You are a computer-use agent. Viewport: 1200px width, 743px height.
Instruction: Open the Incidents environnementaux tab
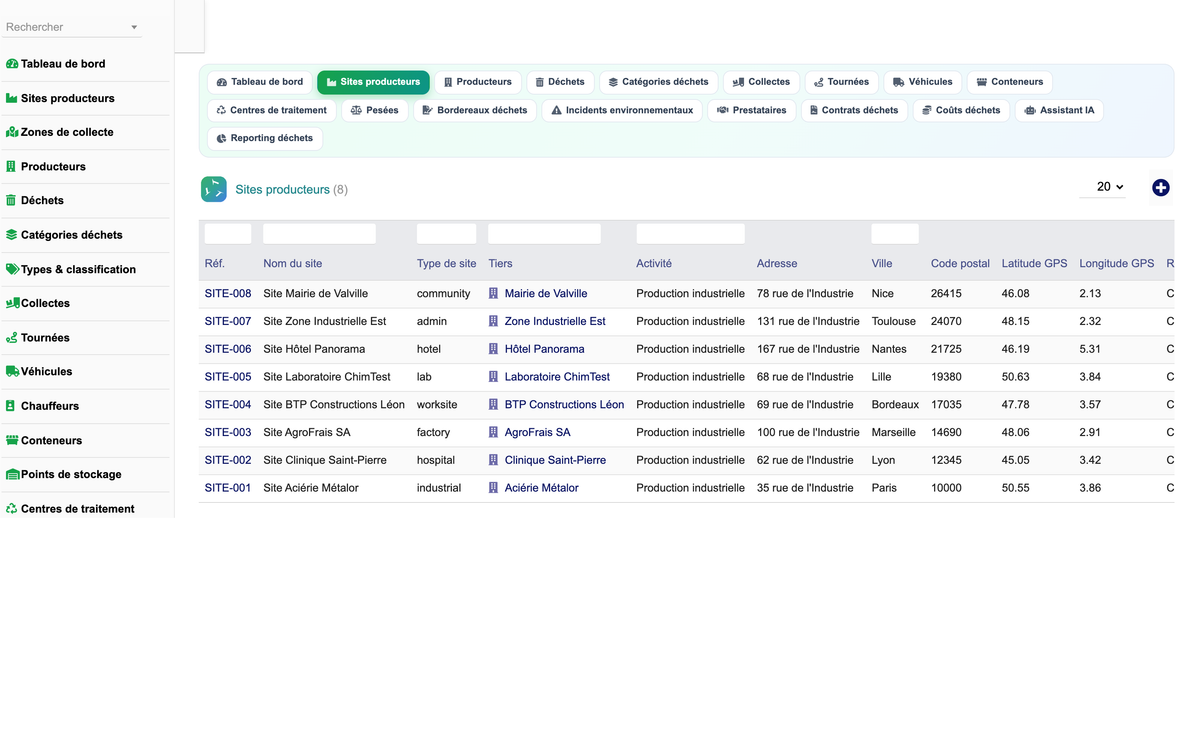[x=622, y=110]
